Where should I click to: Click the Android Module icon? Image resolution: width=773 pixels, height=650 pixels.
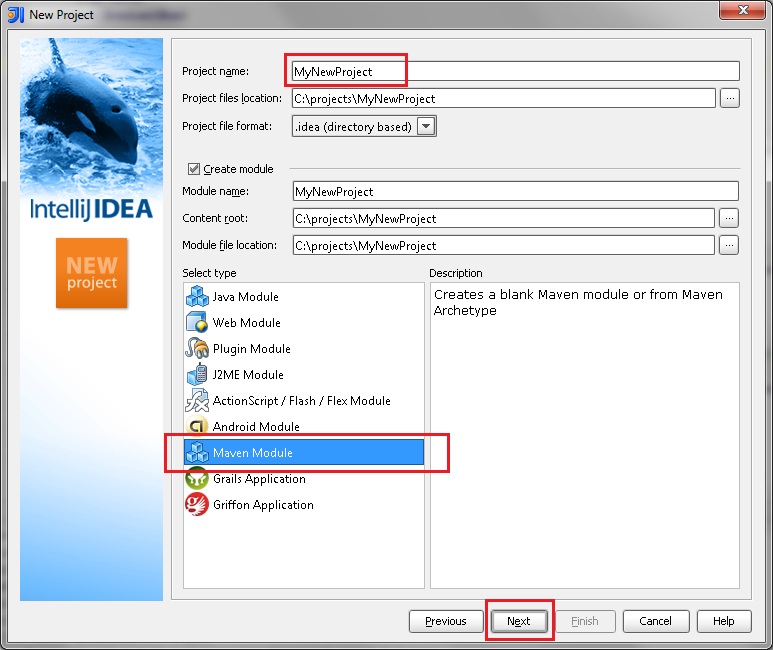coord(197,427)
